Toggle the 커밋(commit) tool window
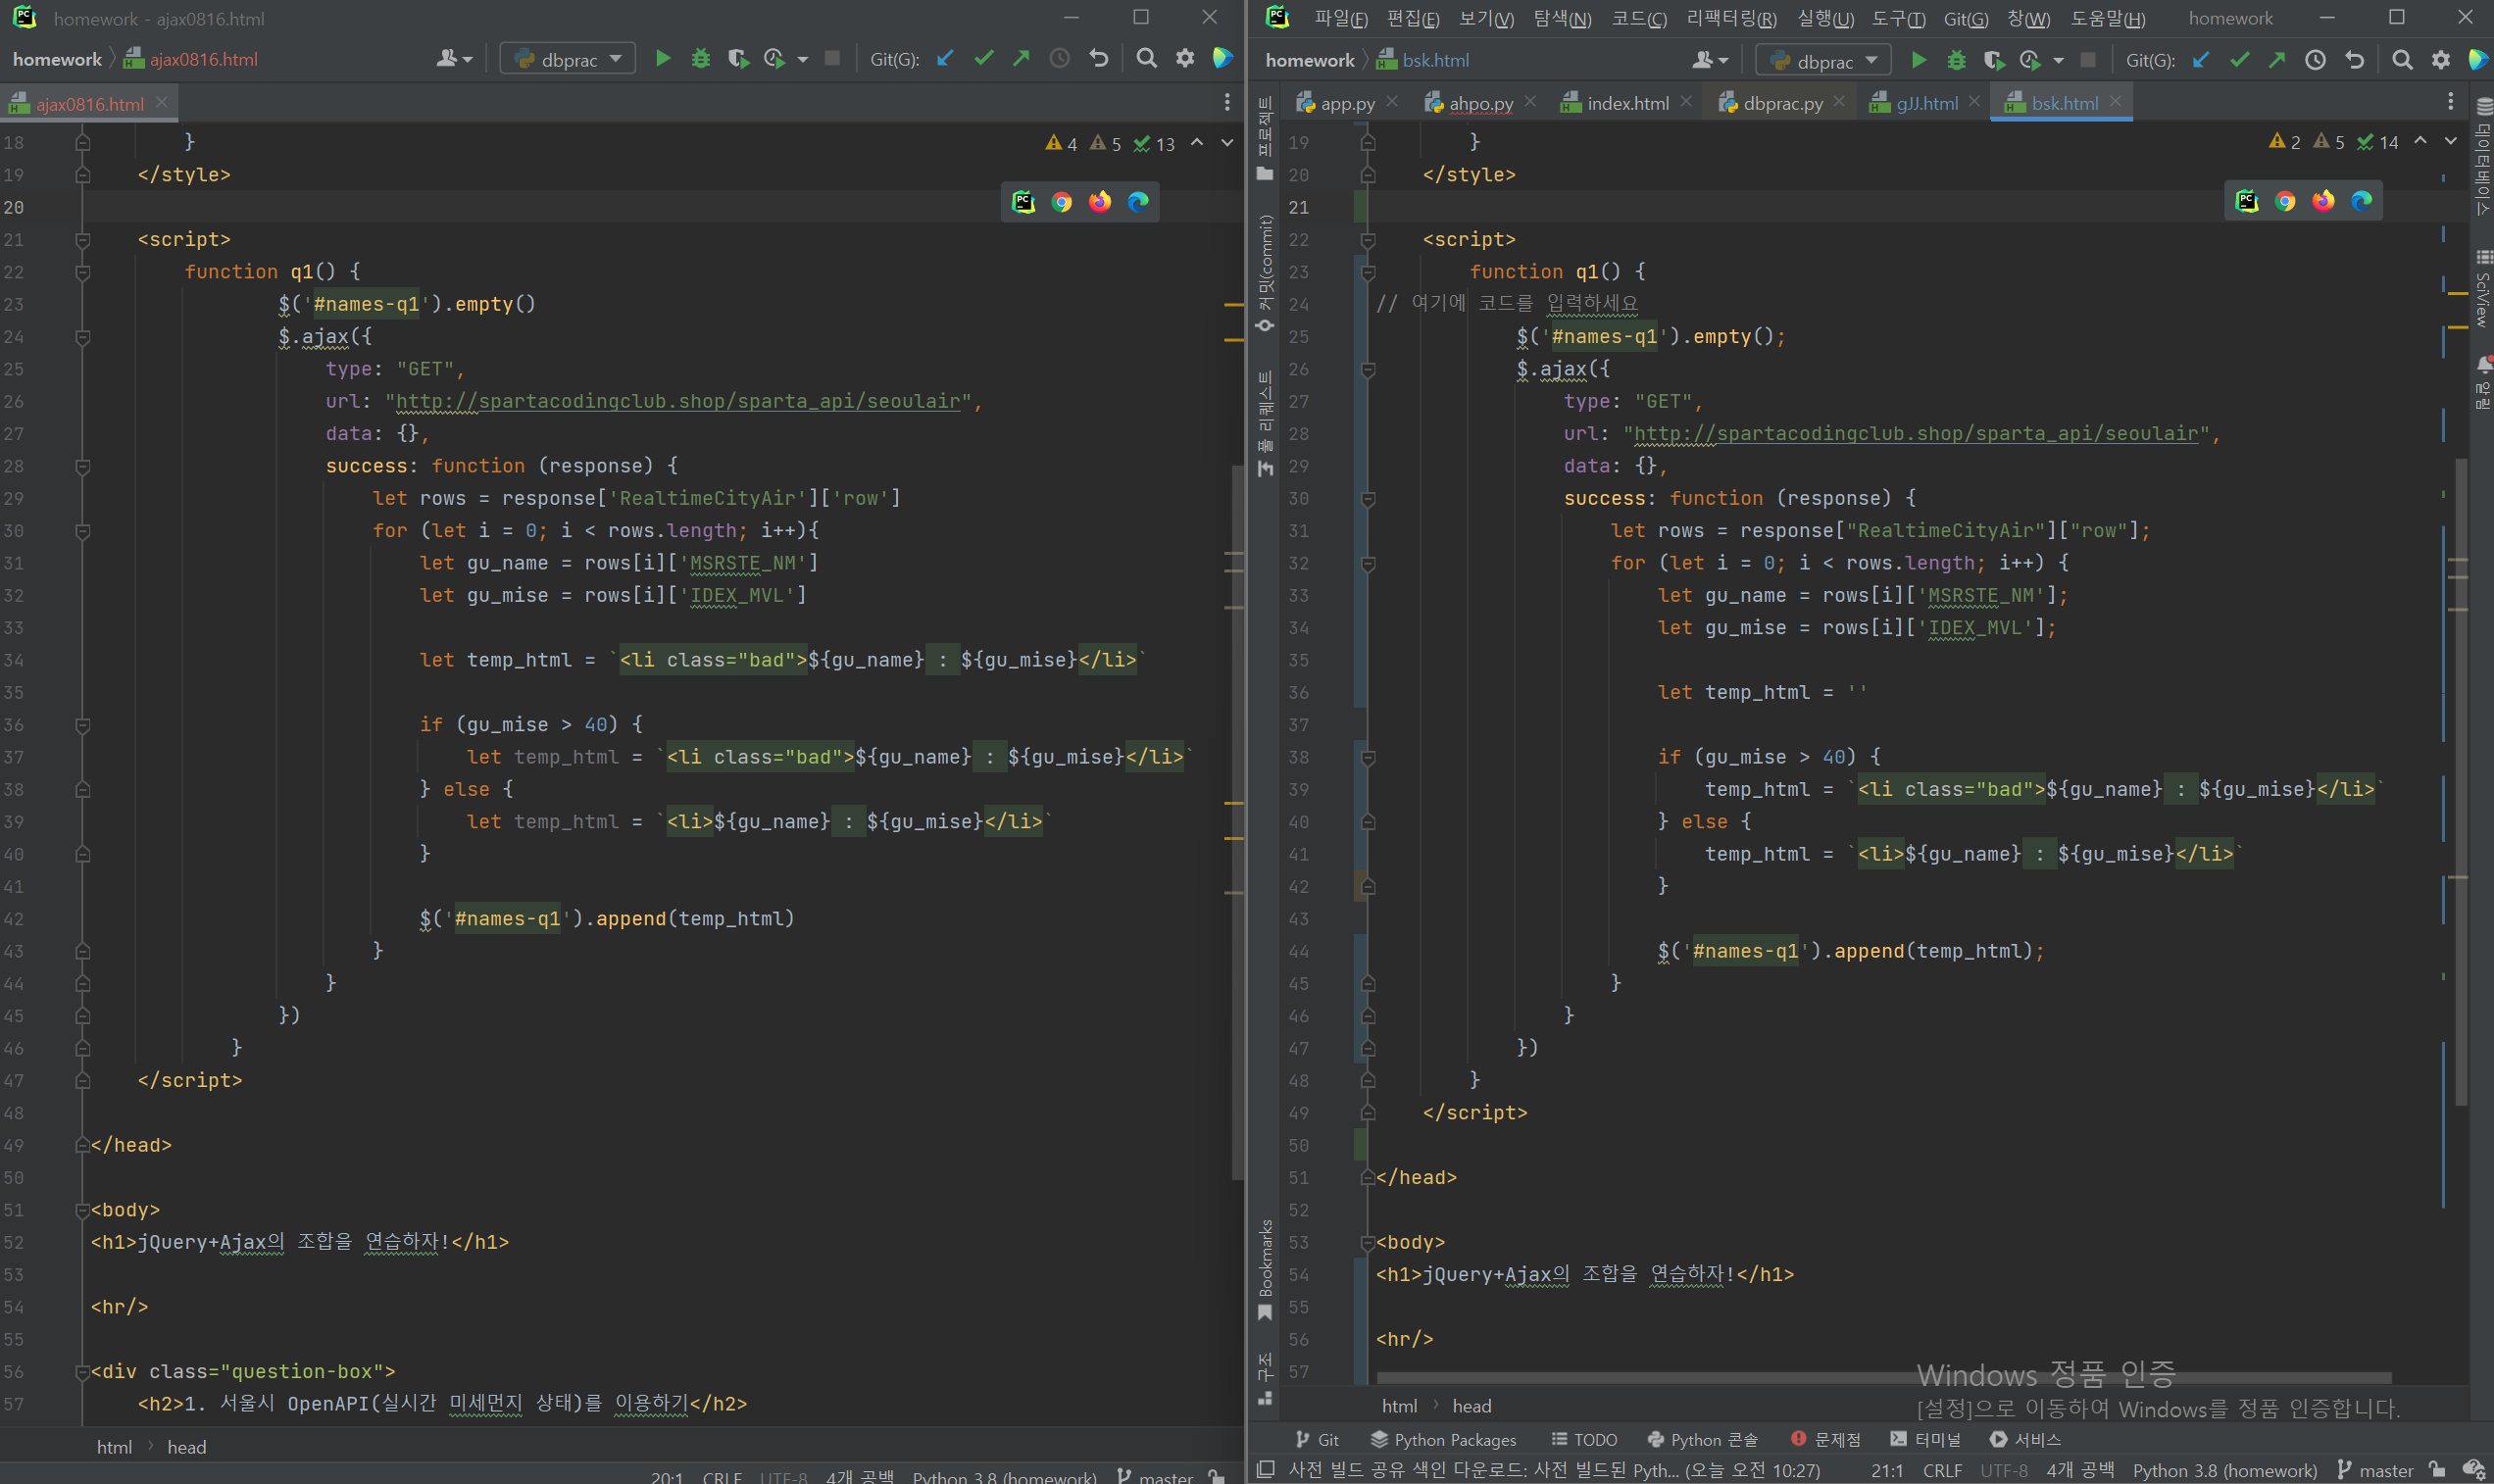 tap(1265, 273)
